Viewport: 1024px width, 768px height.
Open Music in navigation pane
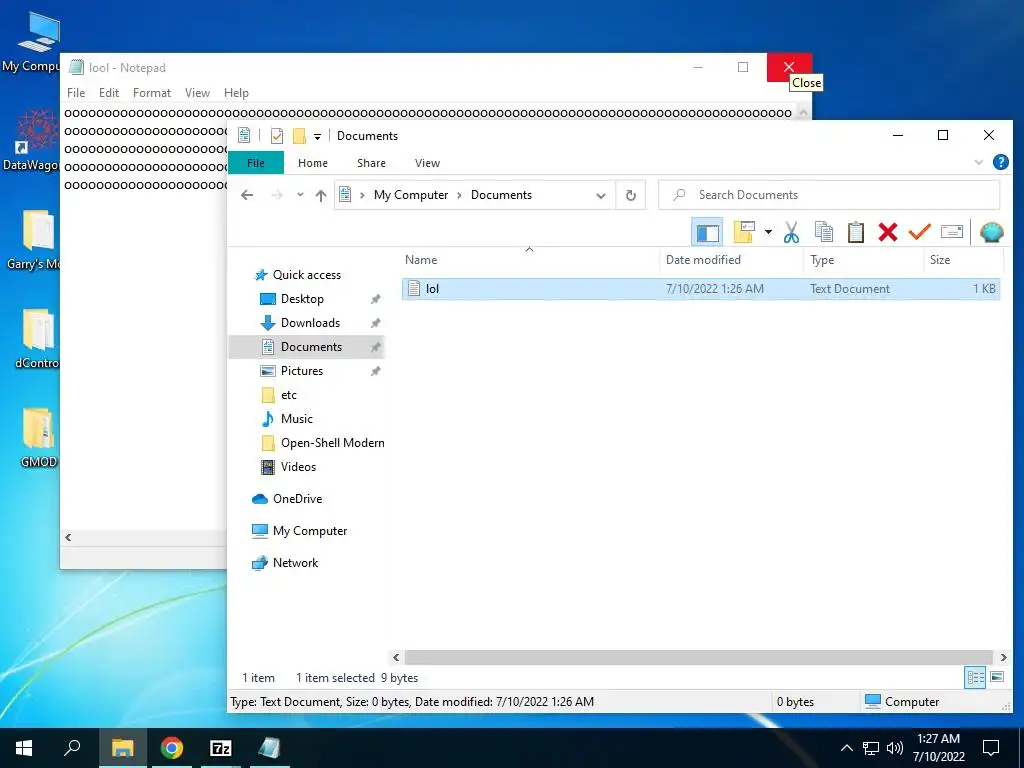296,419
